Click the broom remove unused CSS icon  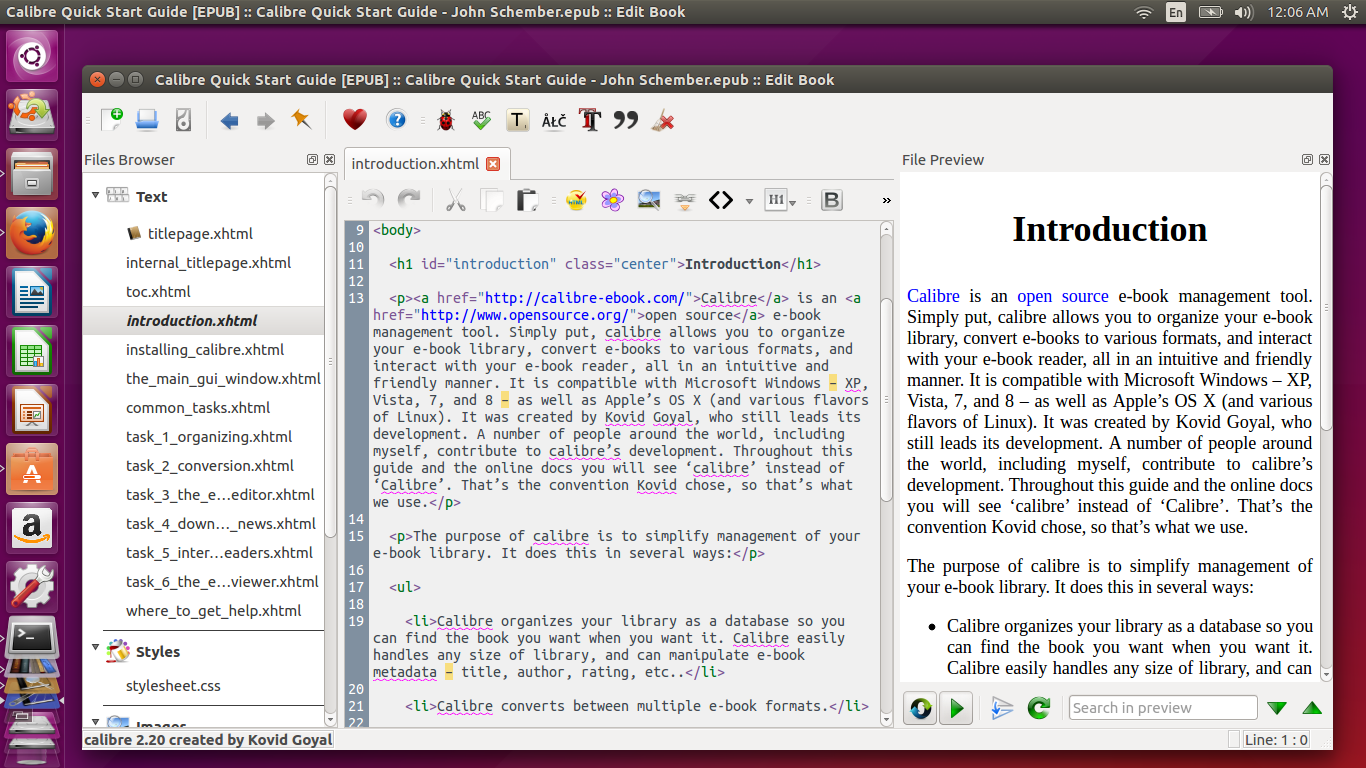(x=662, y=121)
